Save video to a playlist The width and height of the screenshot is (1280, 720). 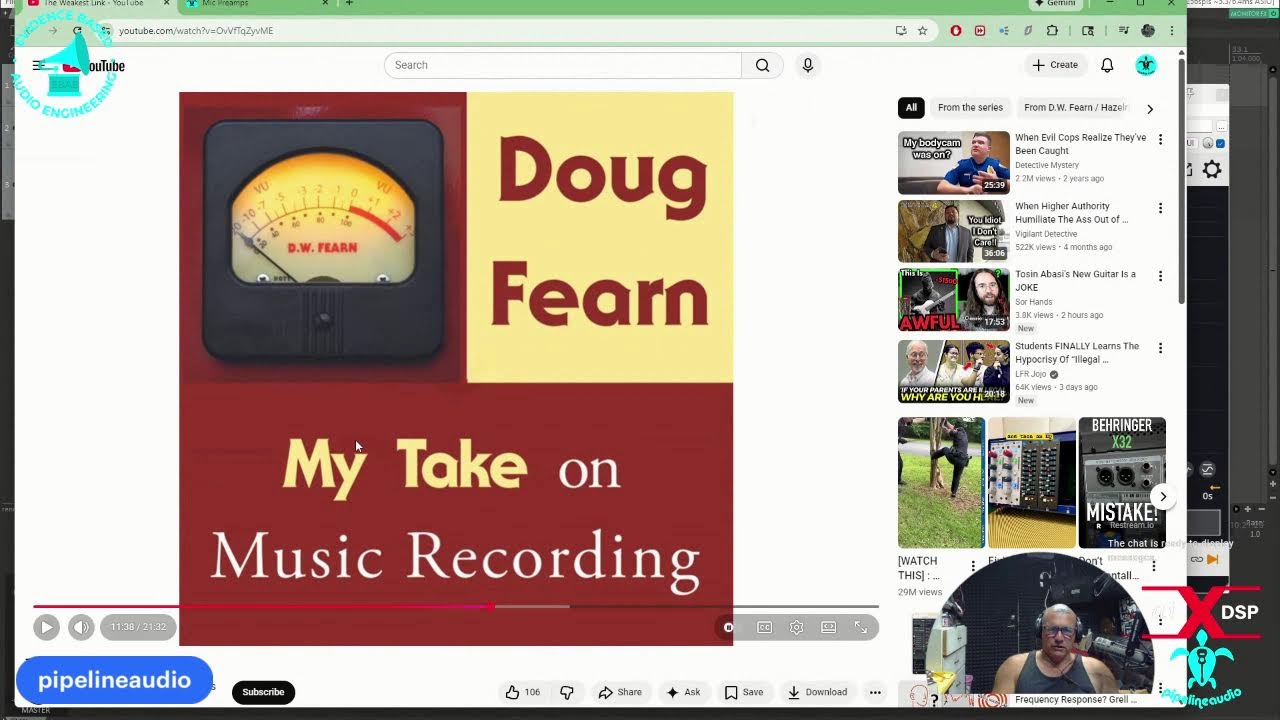(744, 692)
